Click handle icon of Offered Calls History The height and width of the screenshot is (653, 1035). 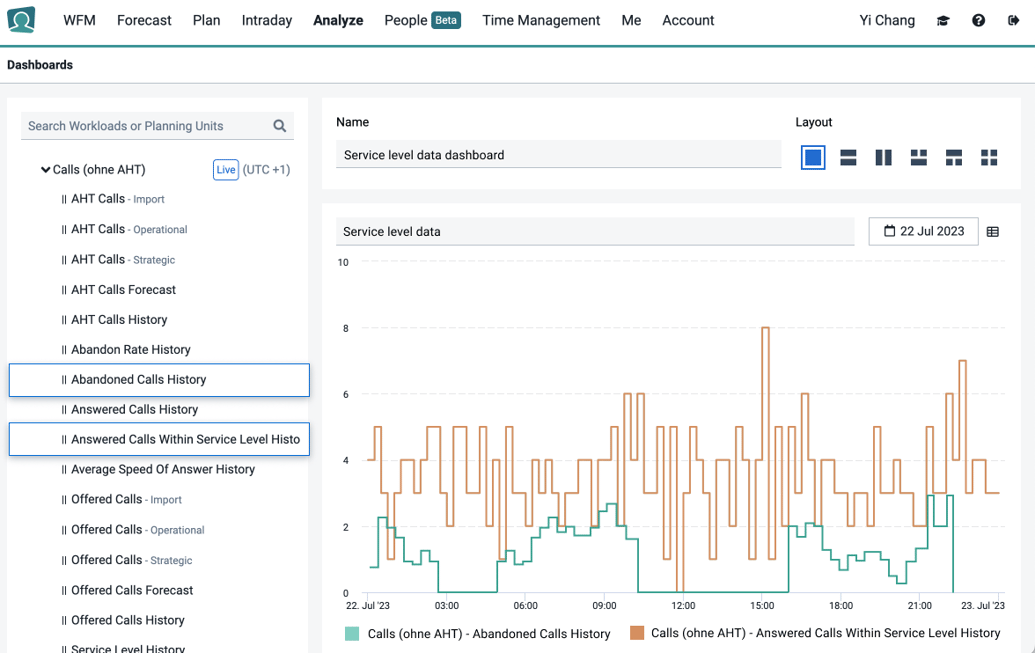point(64,621)
